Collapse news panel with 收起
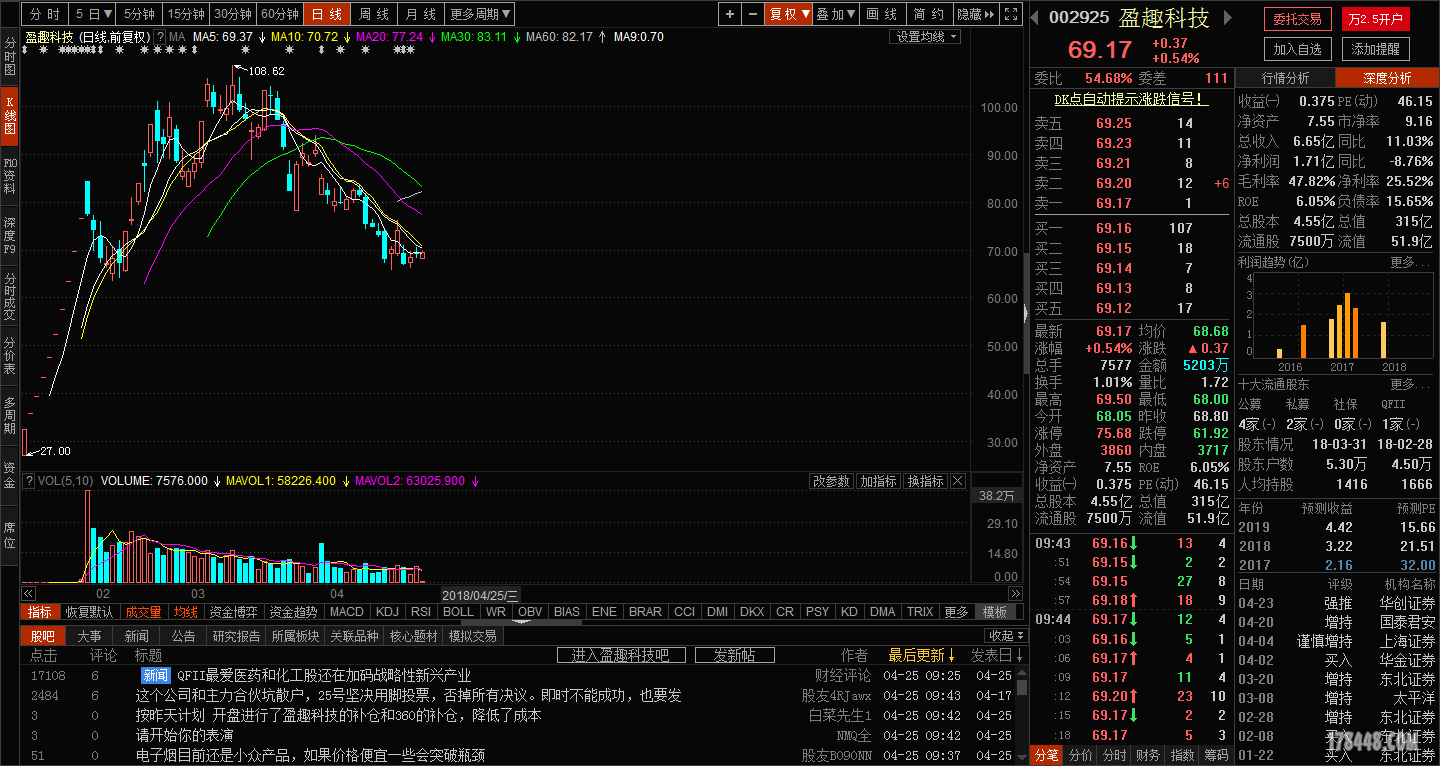The width and height of the screenshot is (1440, 766). (1005, 635)
